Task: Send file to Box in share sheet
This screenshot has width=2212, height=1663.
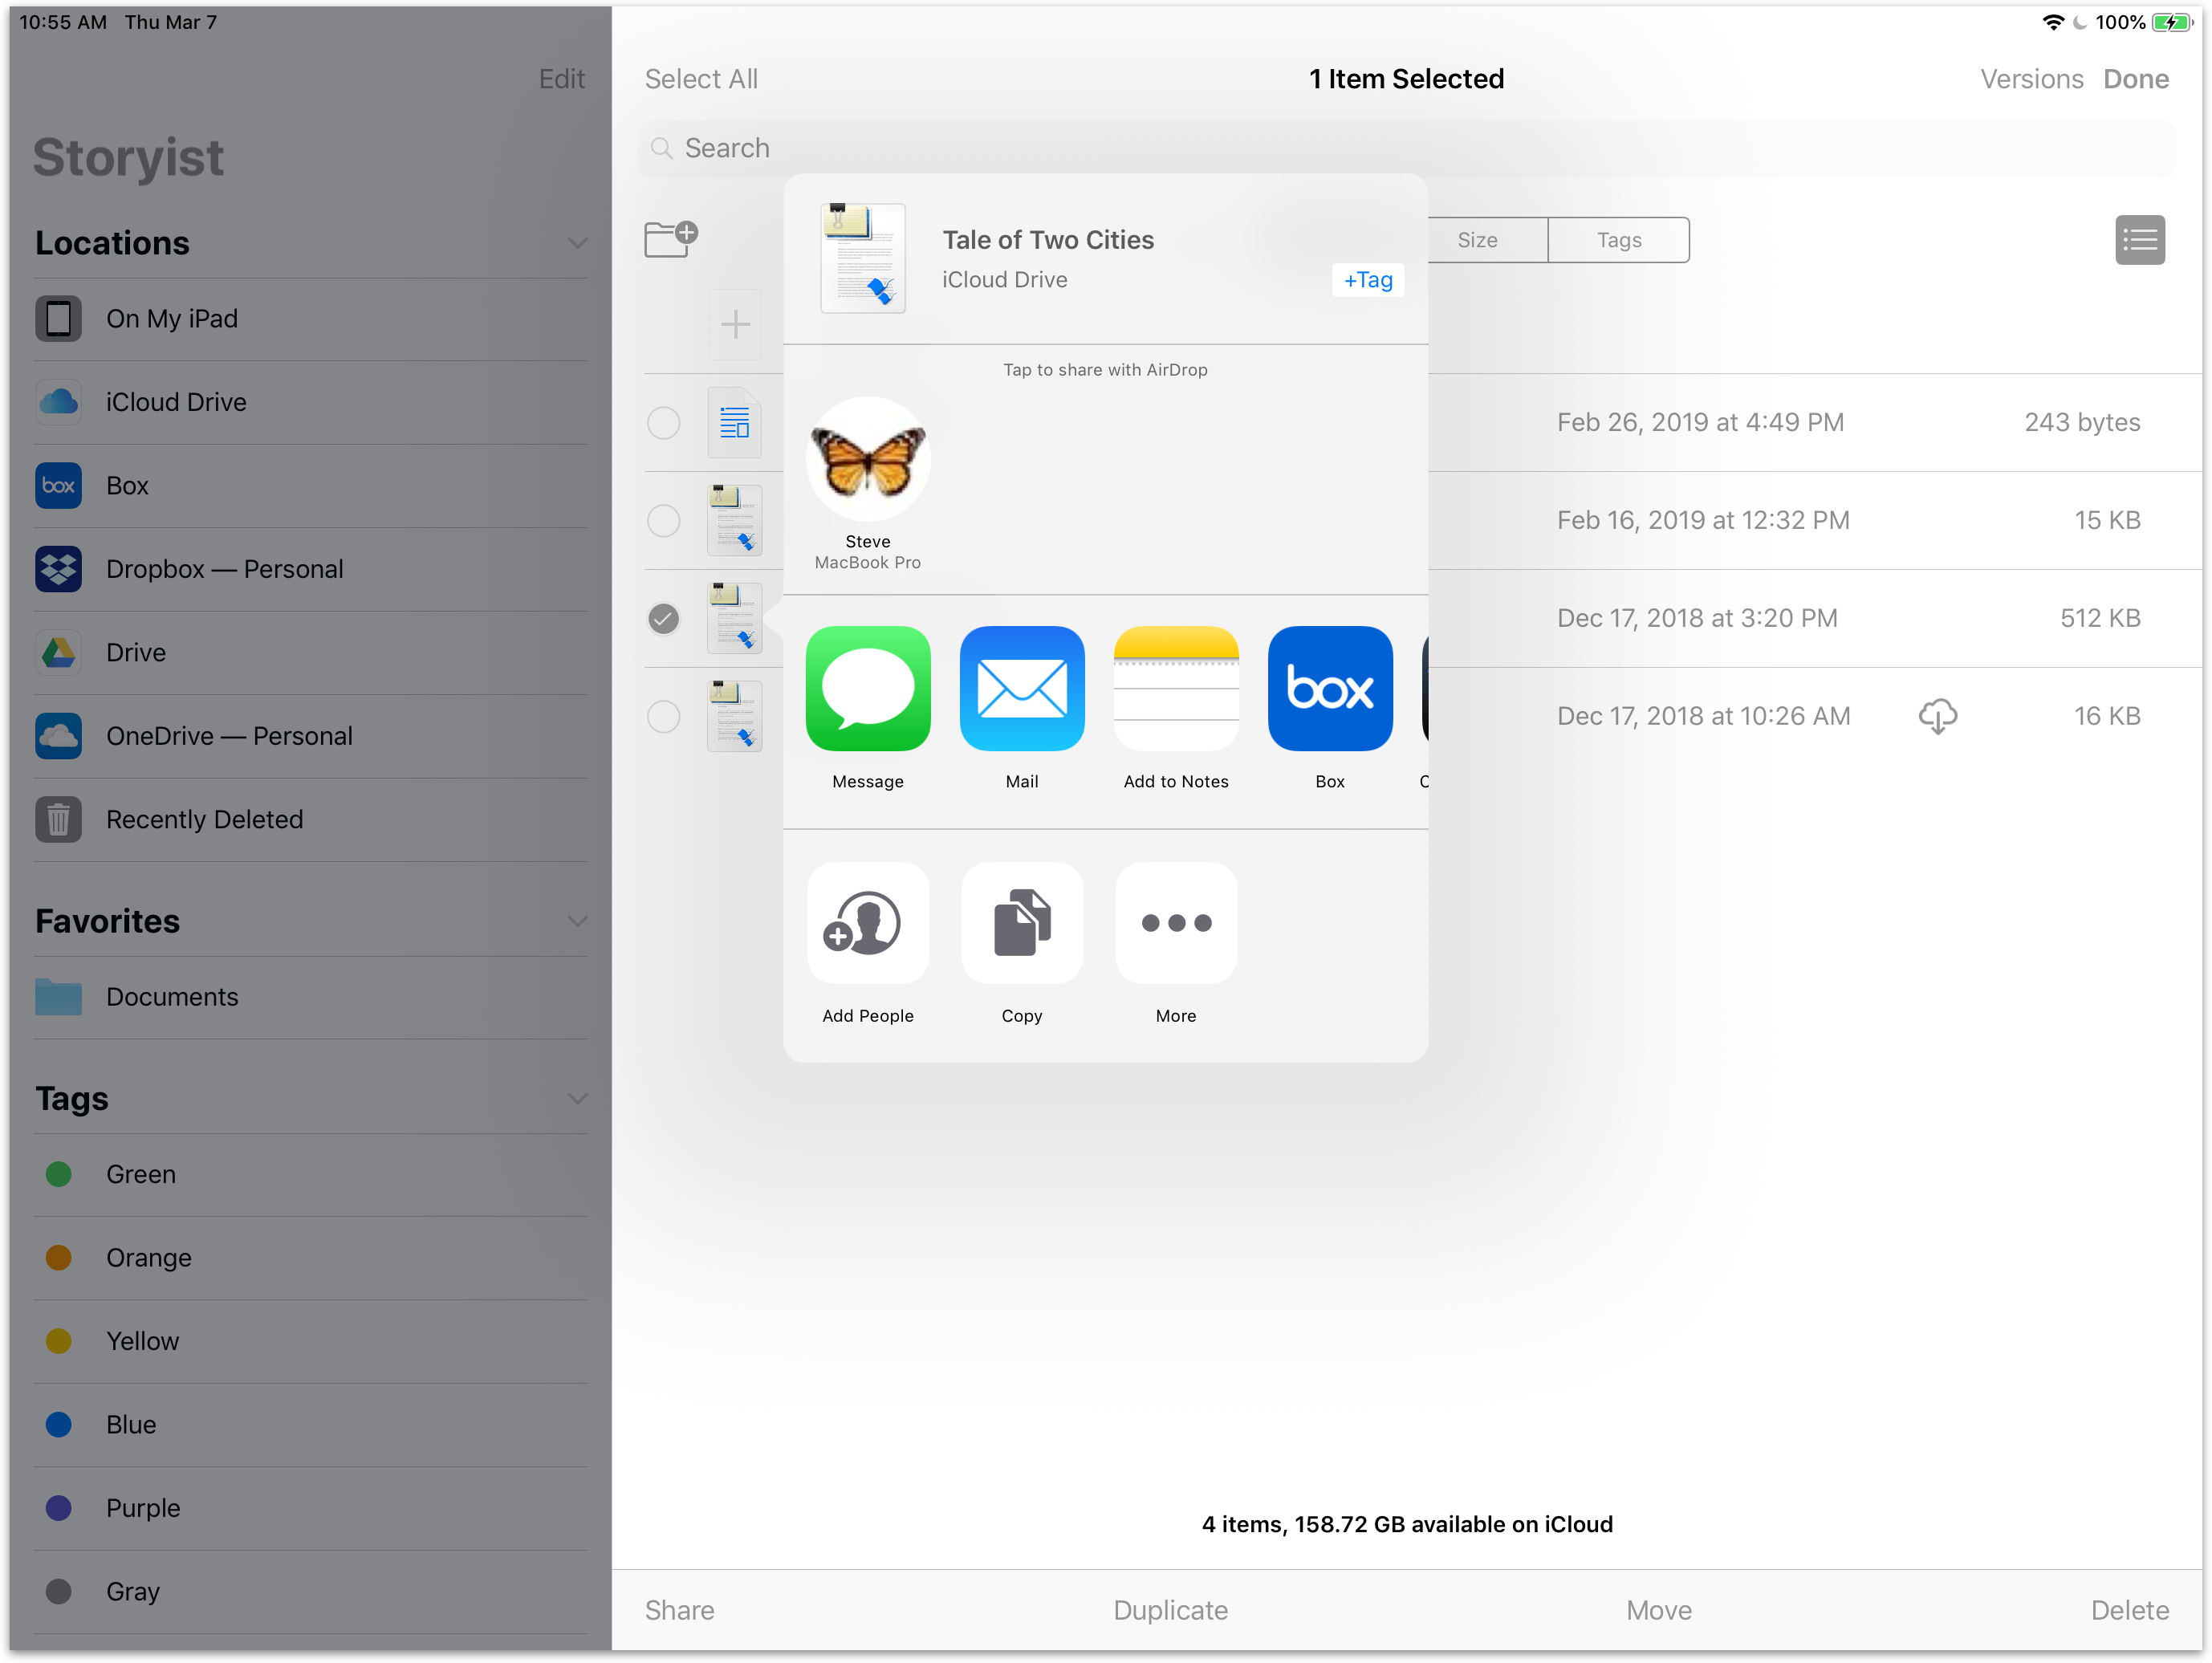Action: pyautogui.click(x=1329, y=688)
